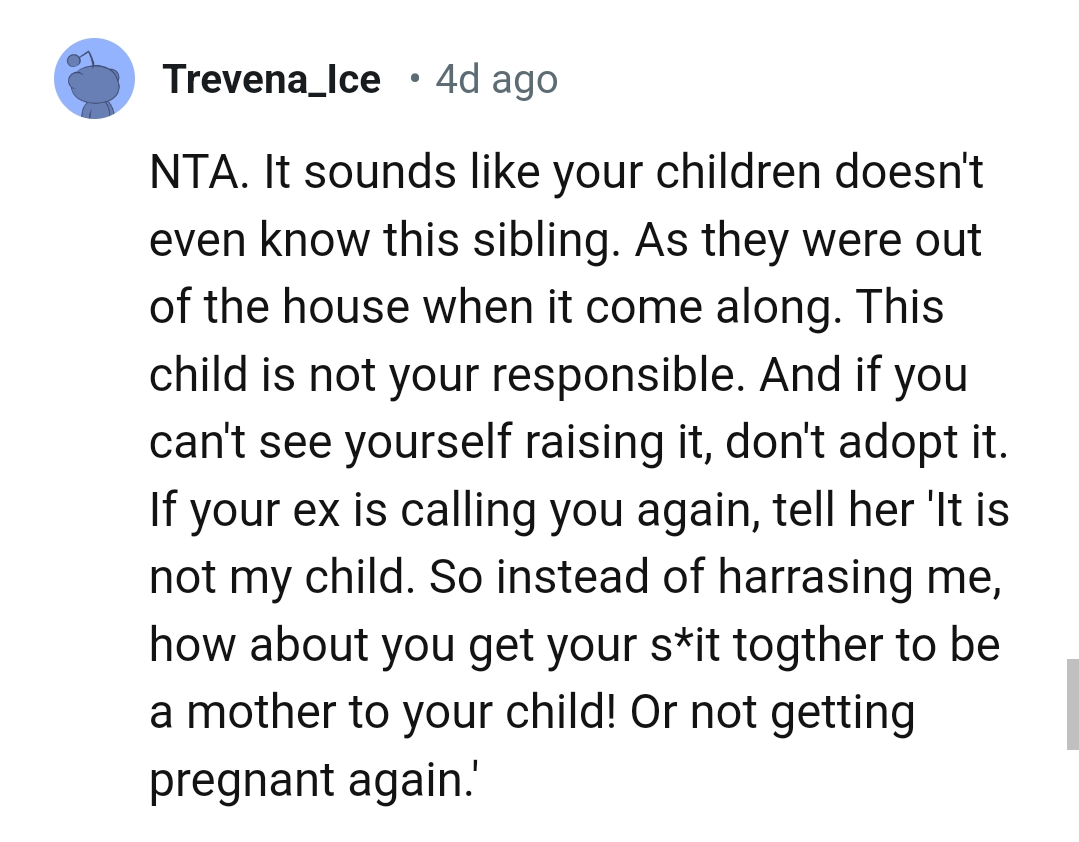Click the bold Trevena_Ice author name

coord(272,79)
